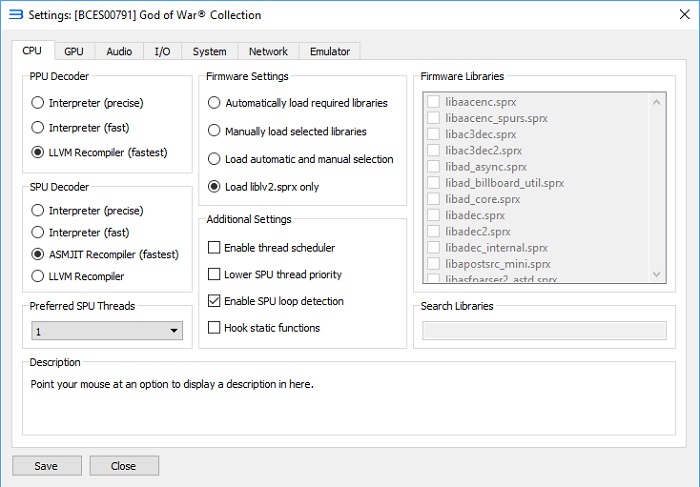This screenshot has width=700, height=487.
Task: Select PPU Interpreter (precise) option
Action: pos(38,102)
